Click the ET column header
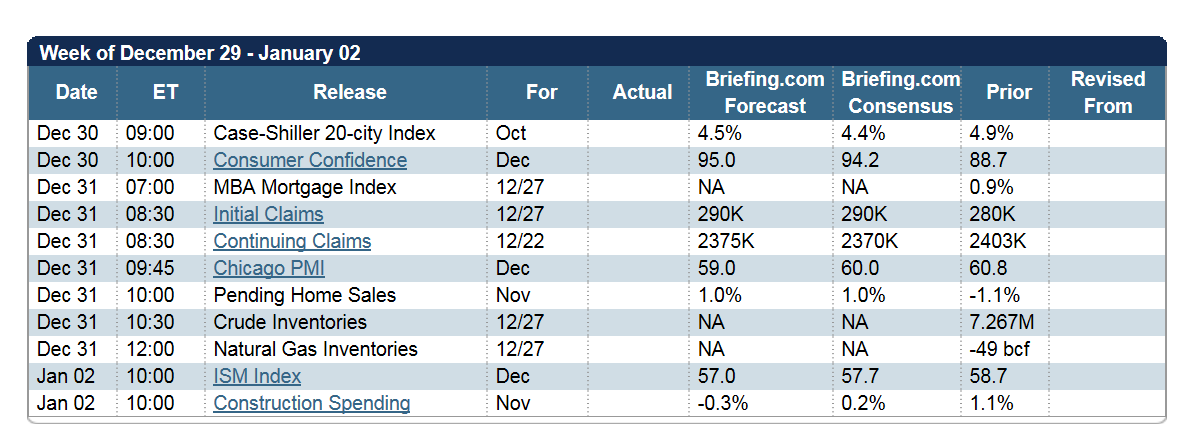Screen dimensions: 1192x445 click(x=165, y=92)
